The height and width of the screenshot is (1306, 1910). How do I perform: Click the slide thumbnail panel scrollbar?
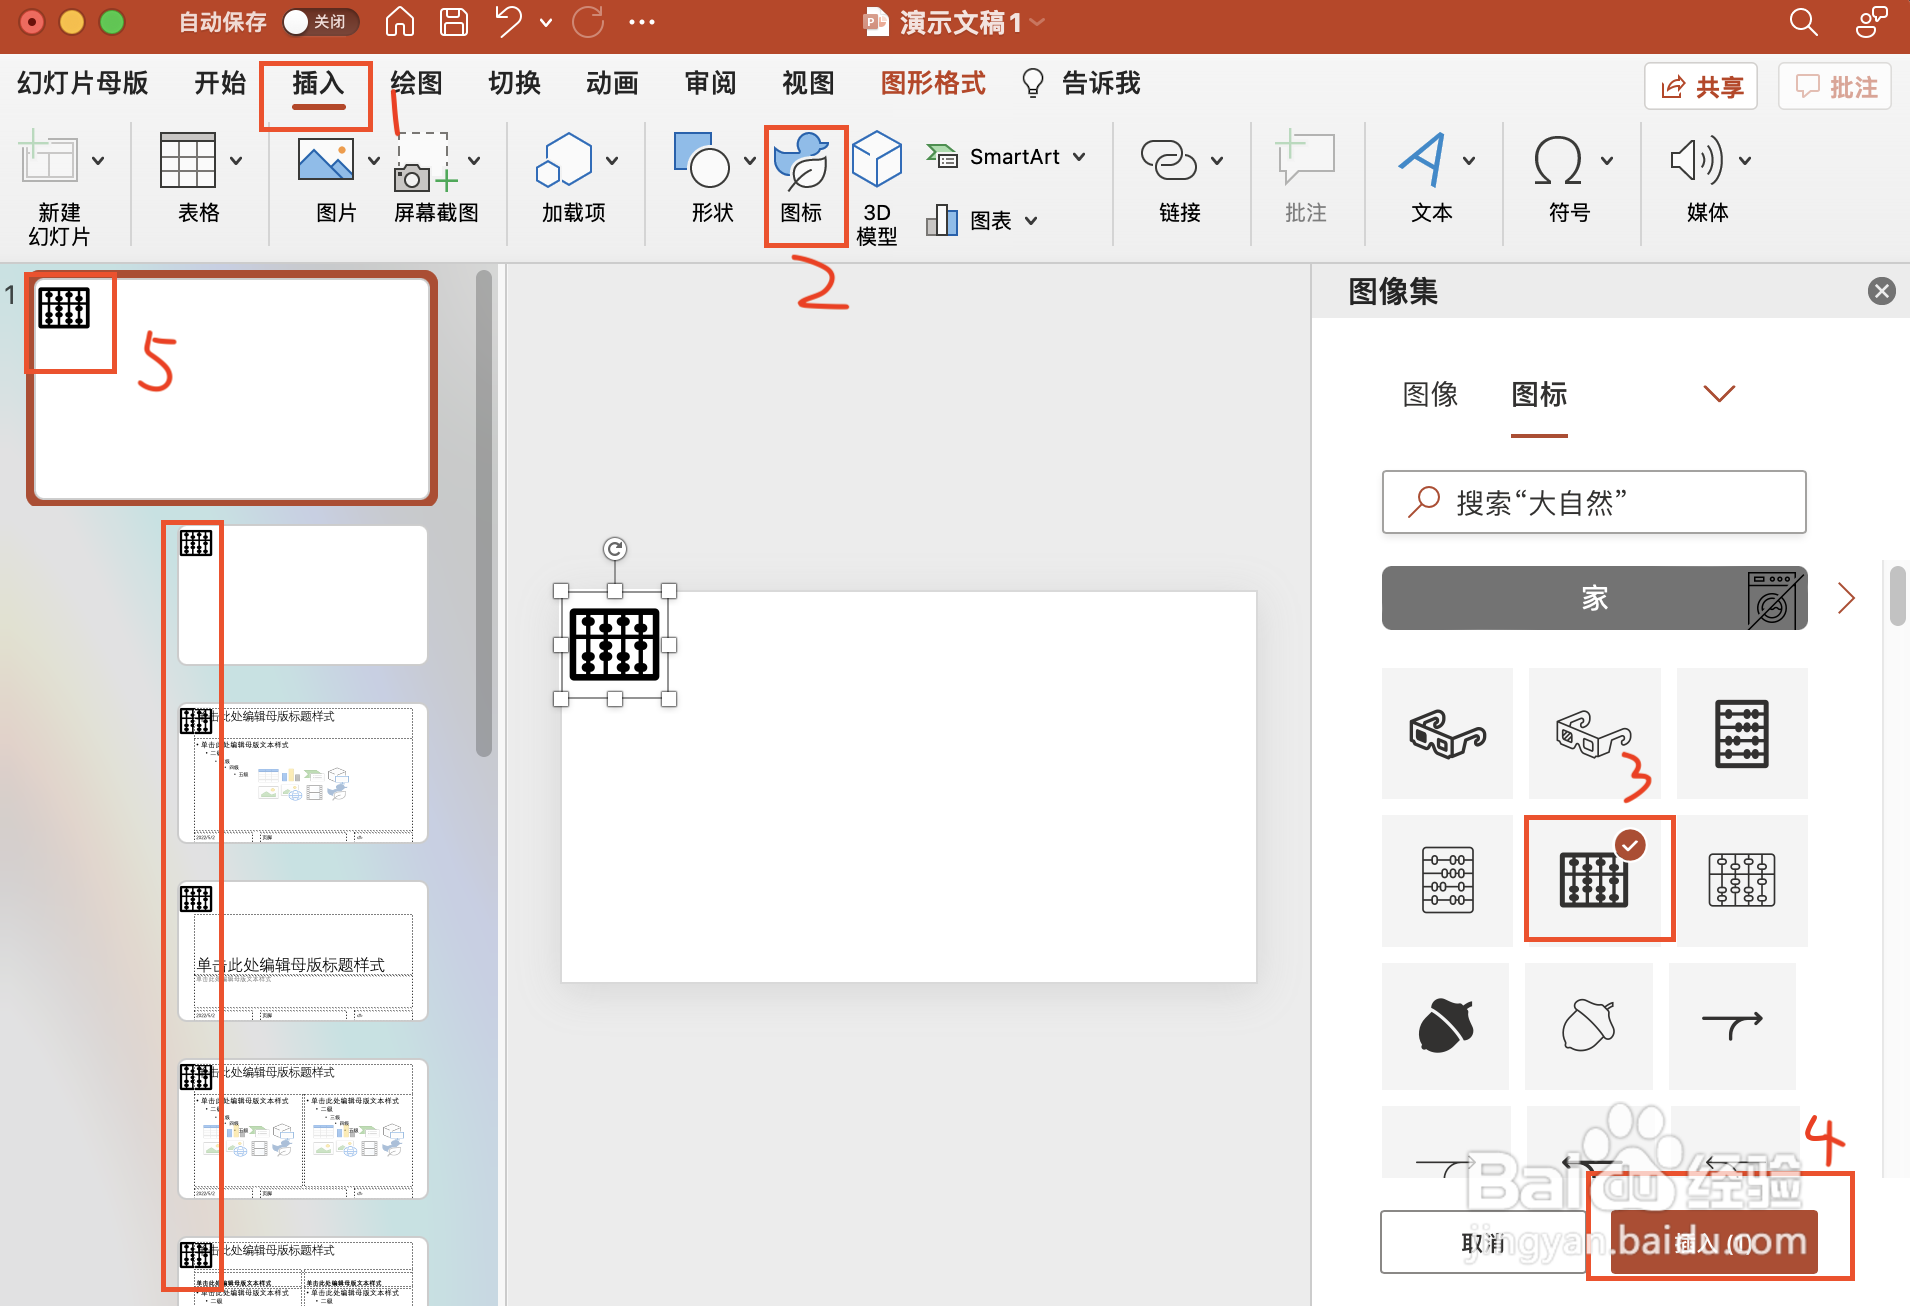click(484, 513)
